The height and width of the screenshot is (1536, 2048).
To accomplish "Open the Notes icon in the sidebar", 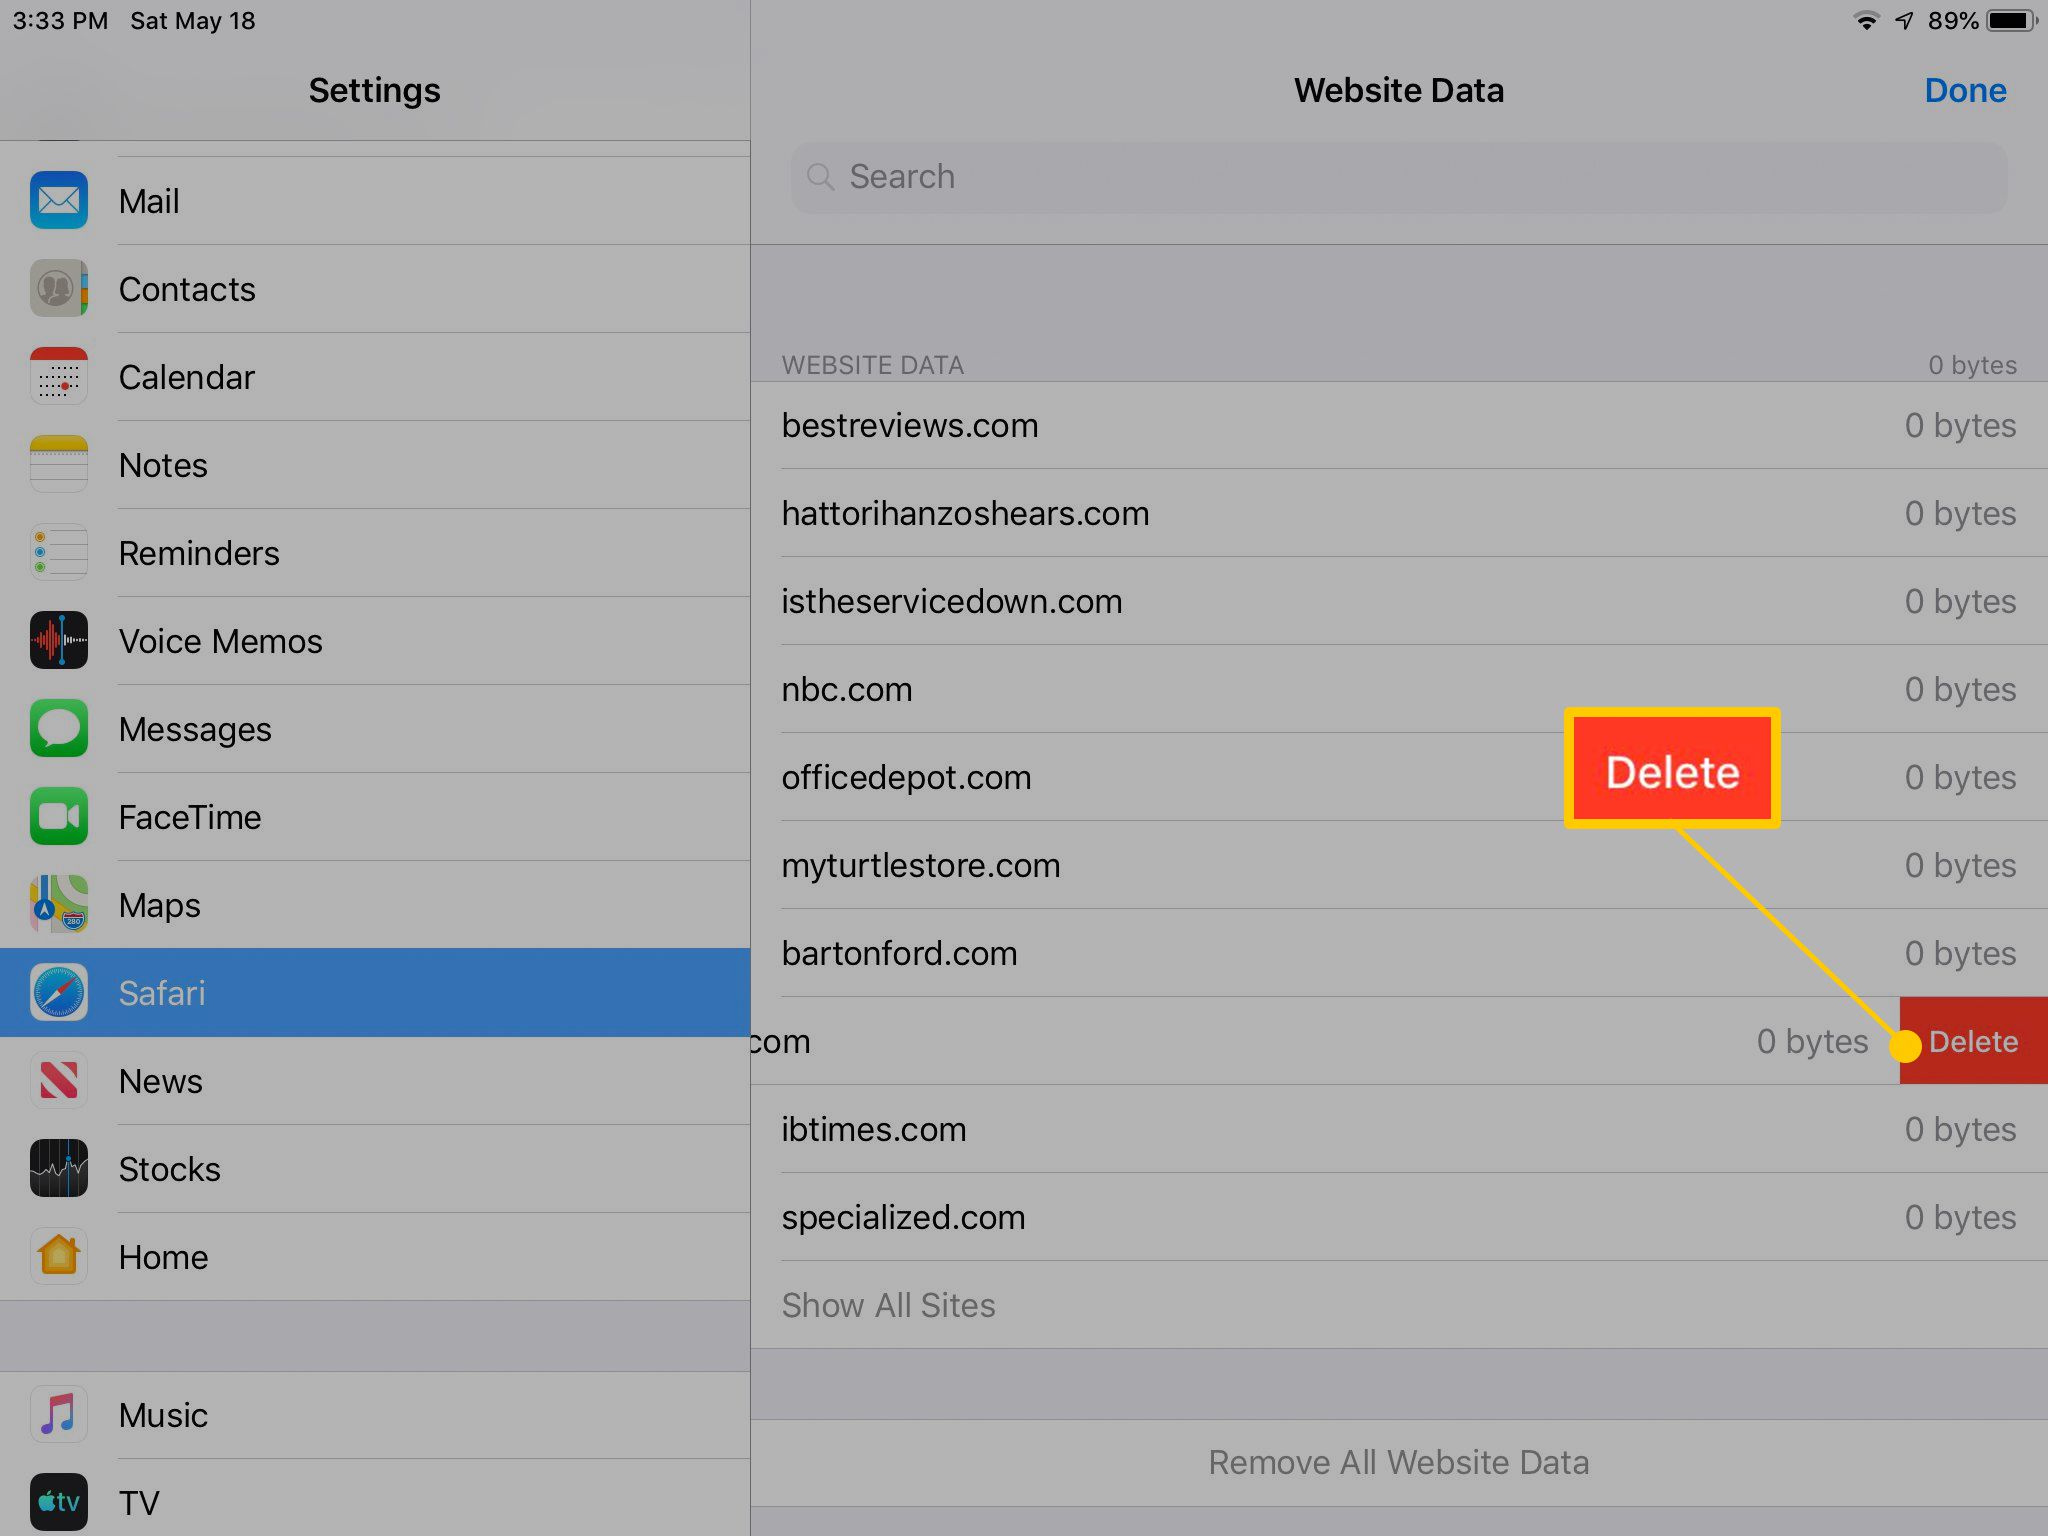I will tap(59, 465).
